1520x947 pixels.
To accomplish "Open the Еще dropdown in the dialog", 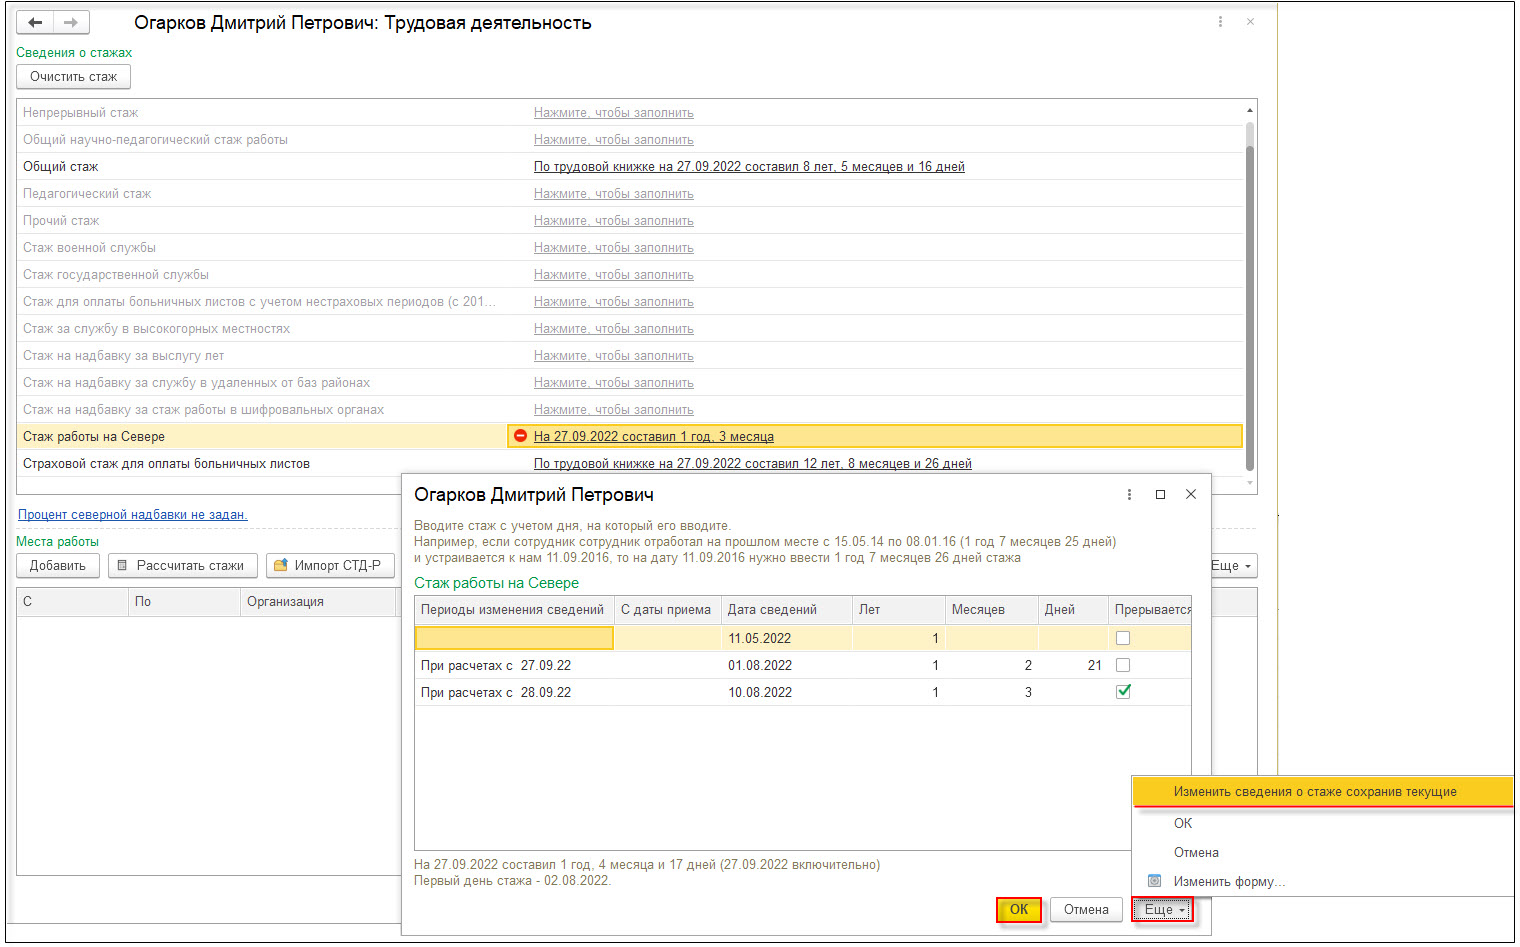I will 1163,909.
